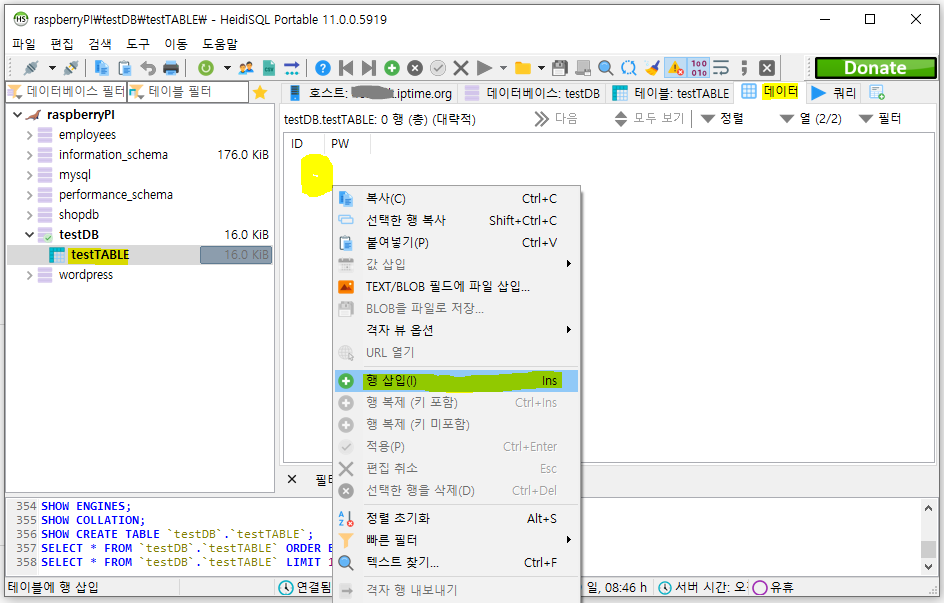Open 격자 뷰 옵션 submenu

pos(456,330)
